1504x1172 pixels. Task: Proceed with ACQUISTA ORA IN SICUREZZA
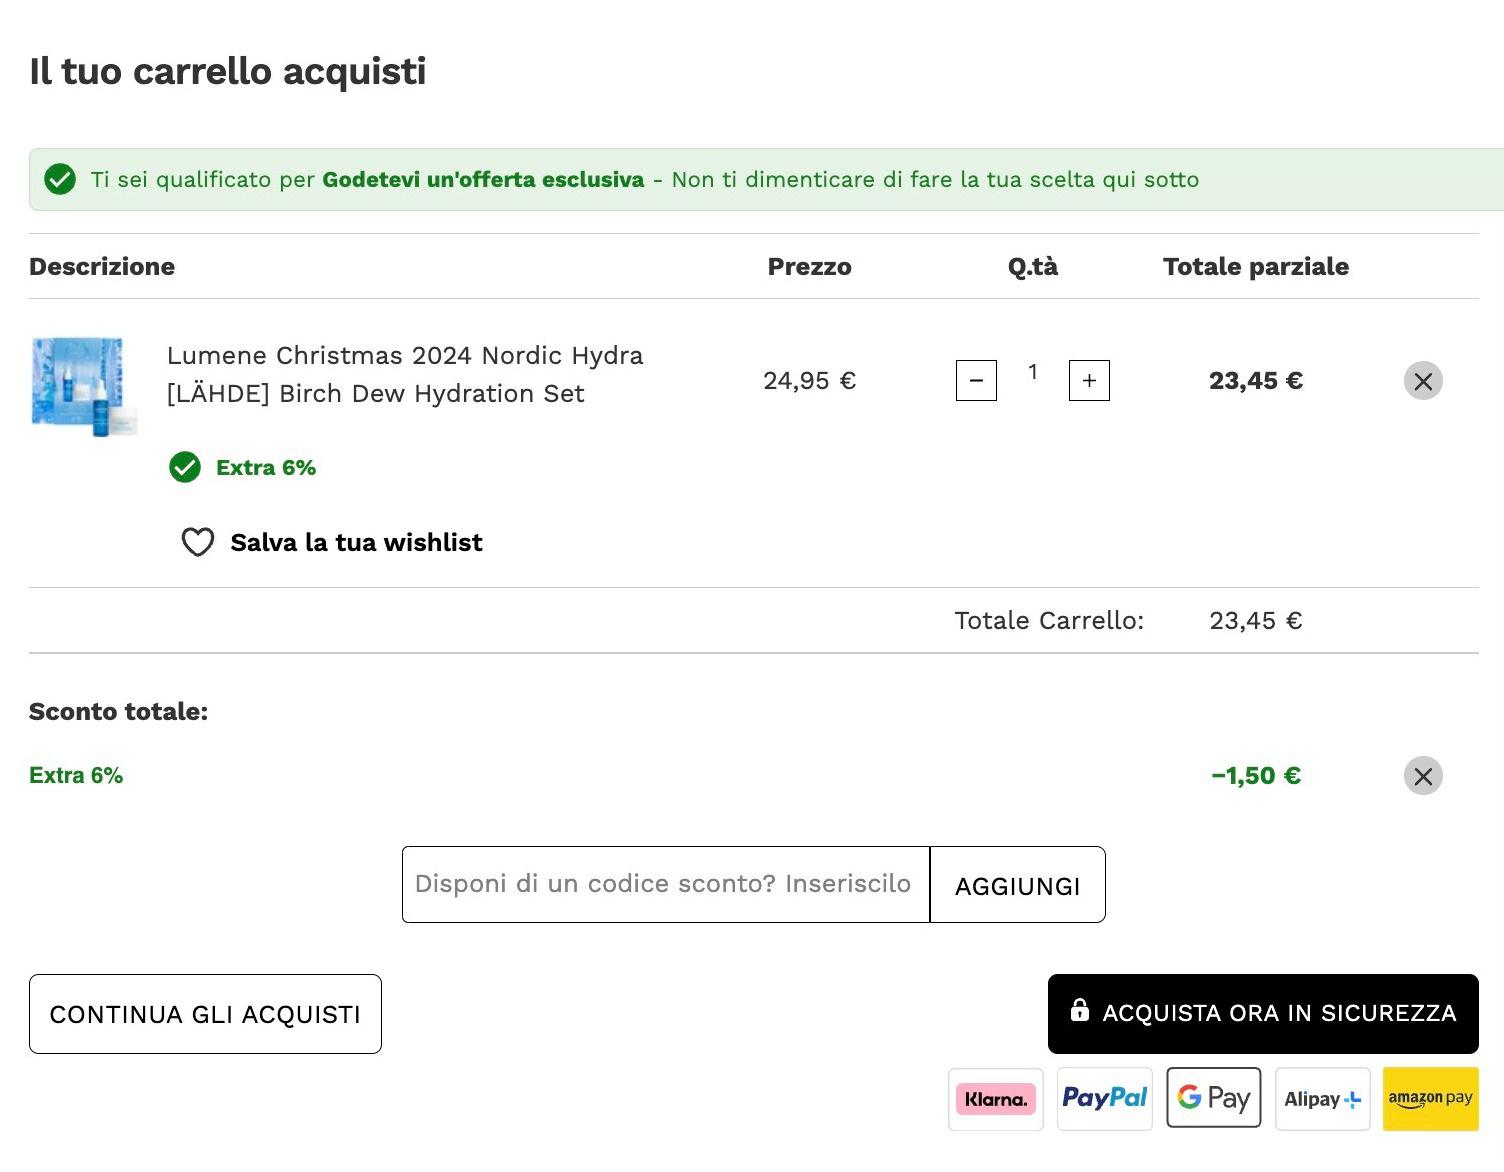pos(1263,1014)
